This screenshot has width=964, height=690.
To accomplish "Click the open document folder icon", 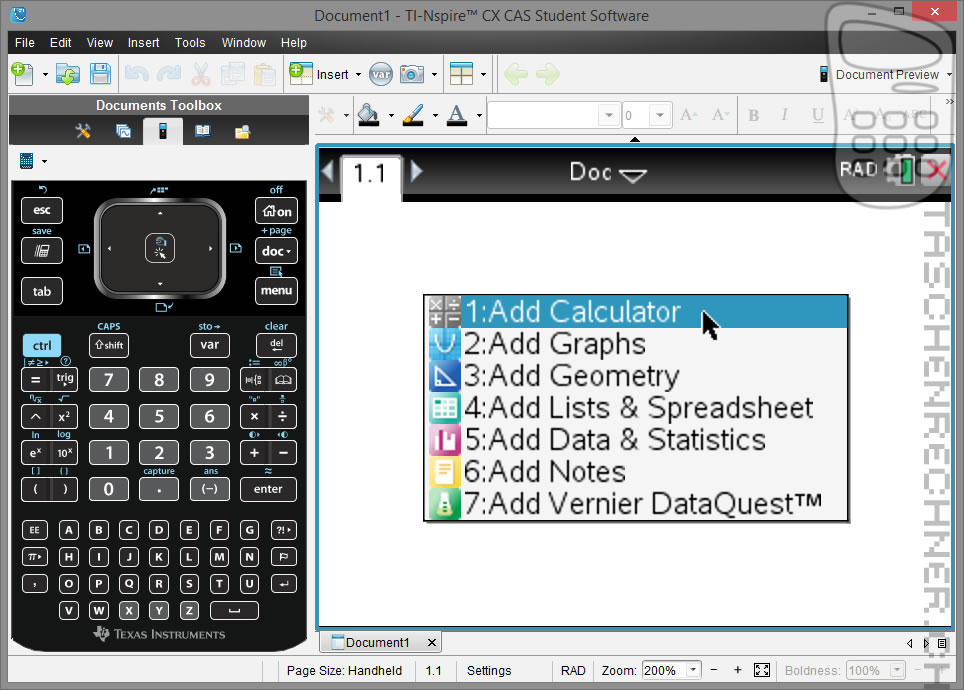I will 67,74.
